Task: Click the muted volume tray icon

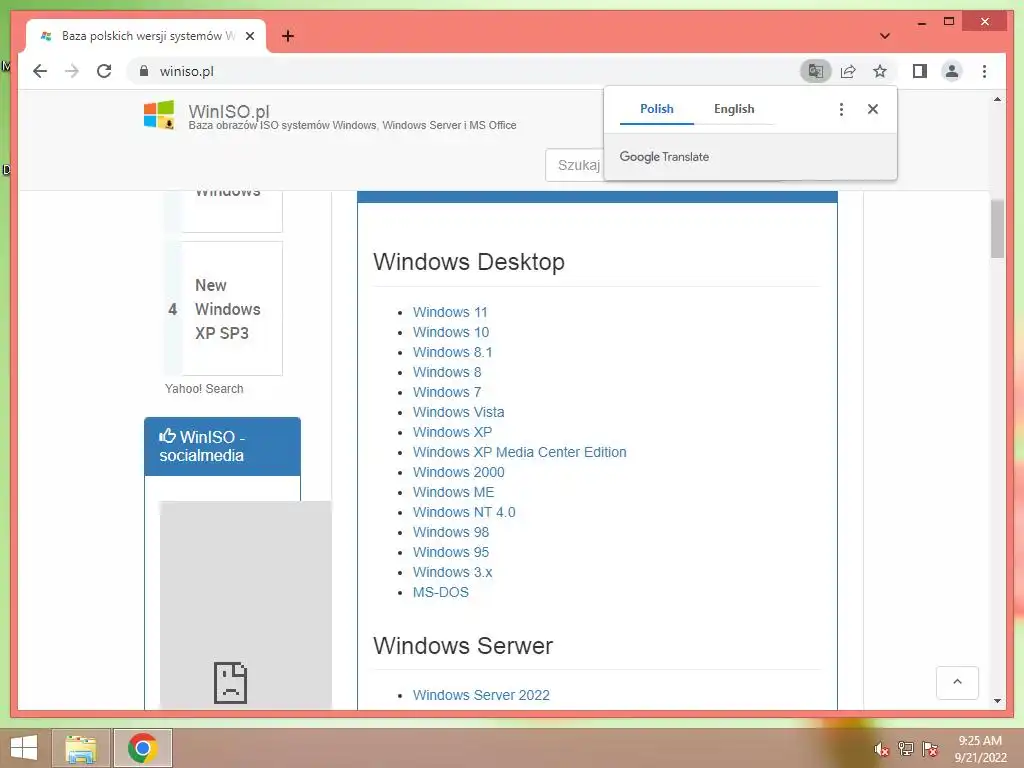Action: 881,749
